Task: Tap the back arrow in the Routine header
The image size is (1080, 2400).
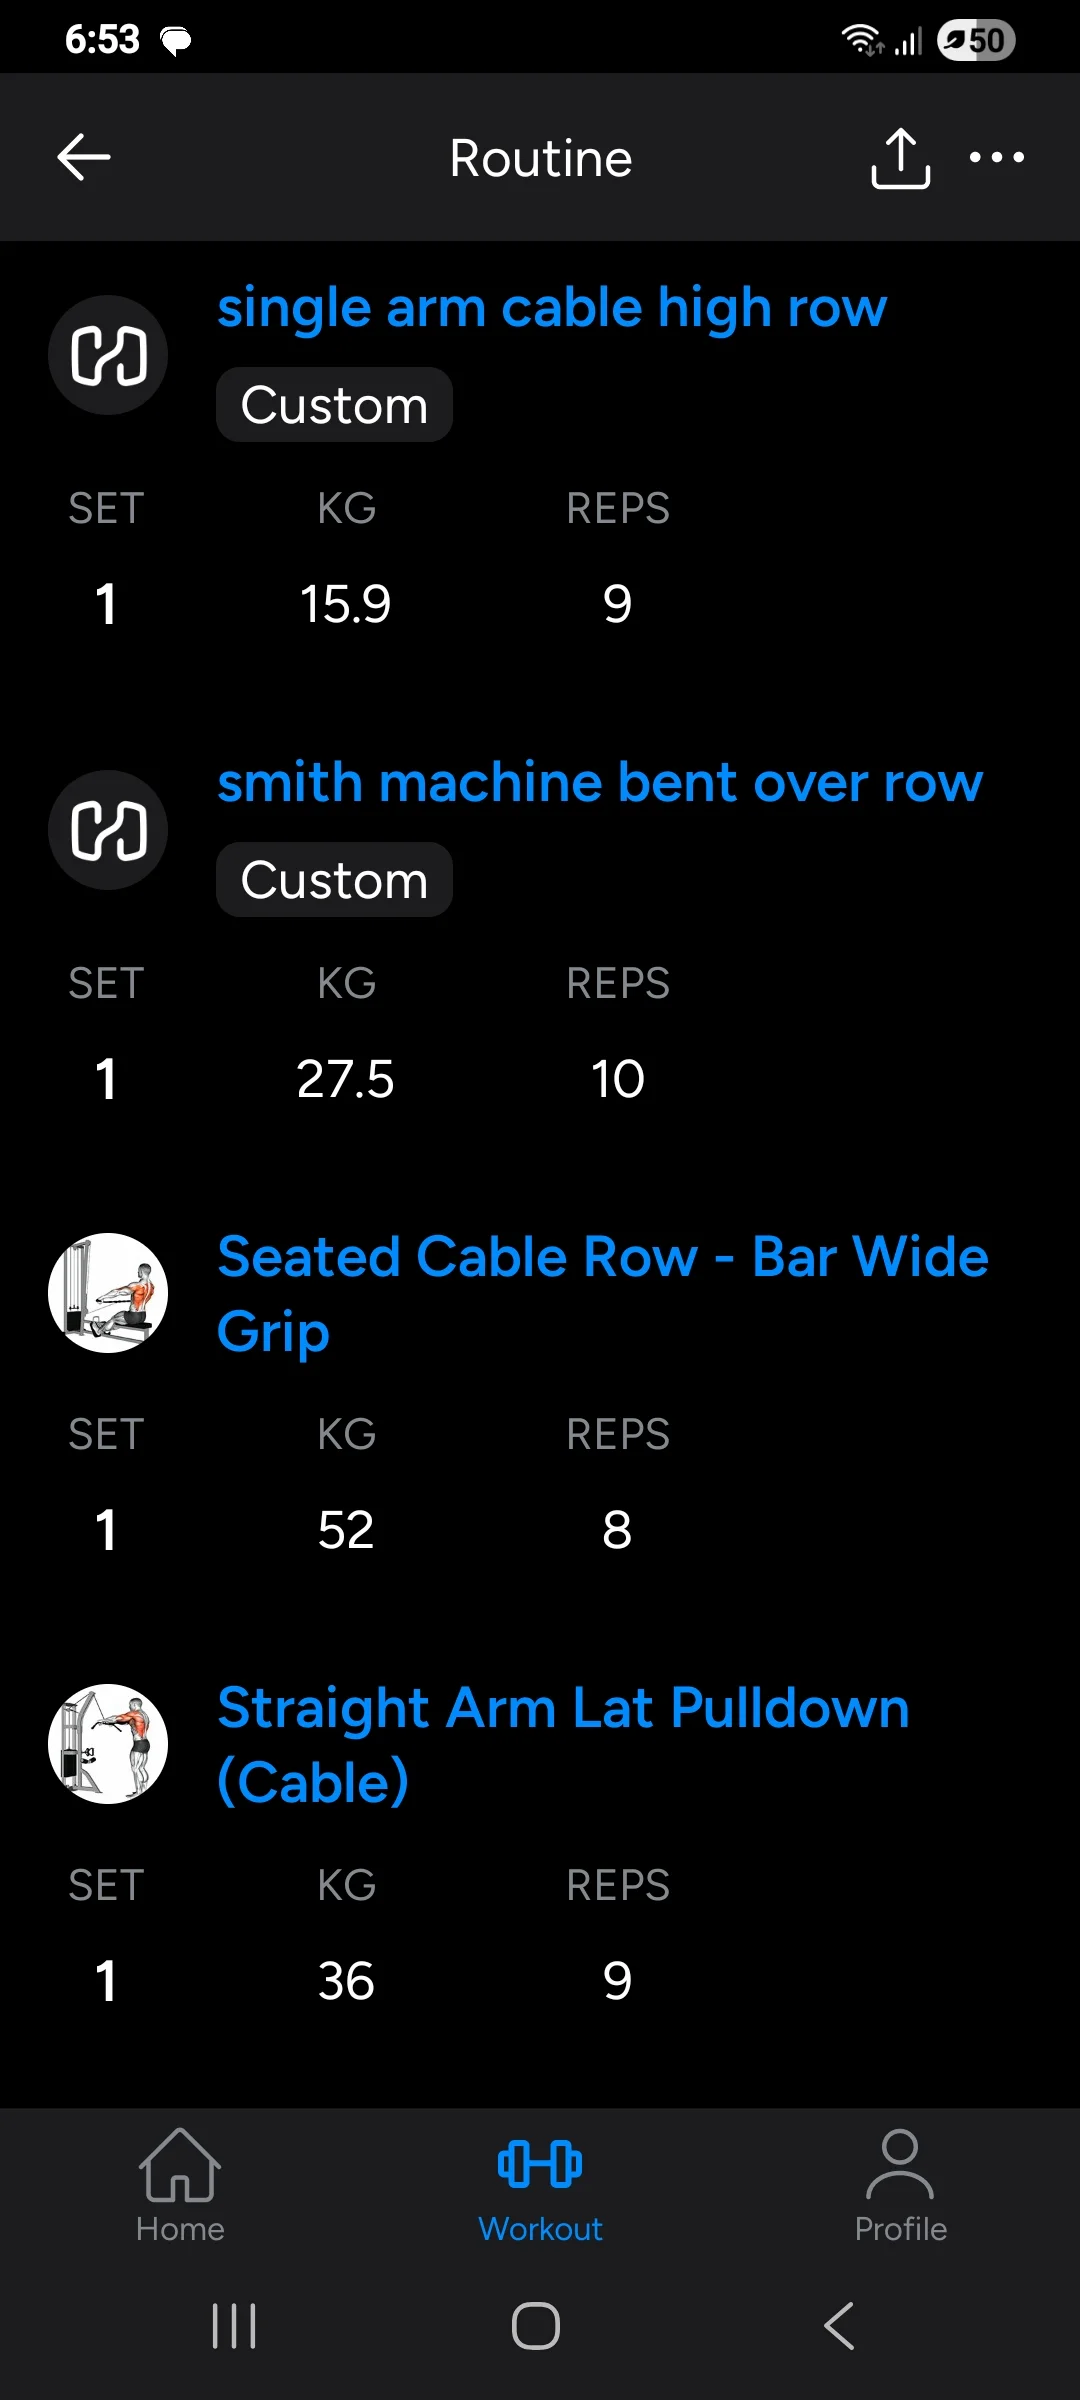Action: [84, 158]
